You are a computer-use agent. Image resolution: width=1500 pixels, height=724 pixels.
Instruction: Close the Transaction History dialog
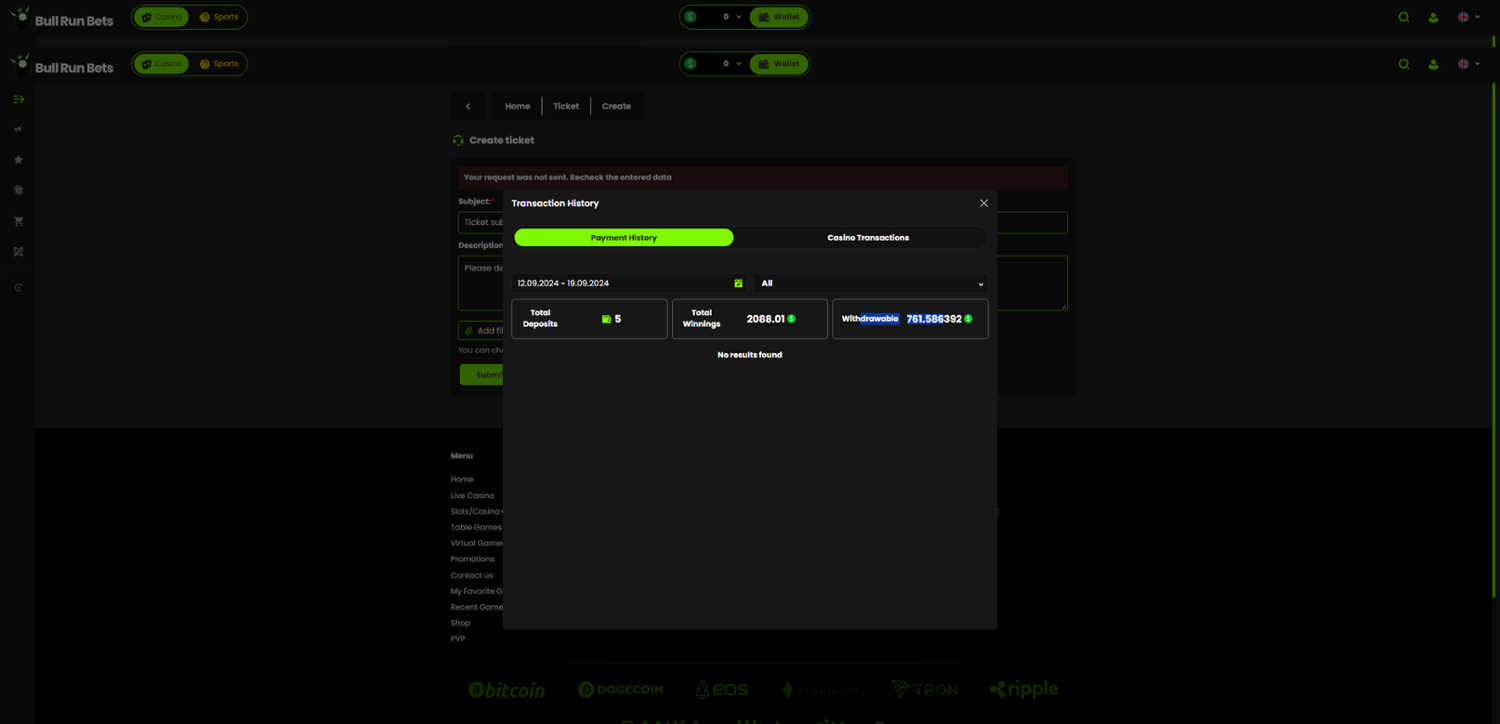coord(983,203)
